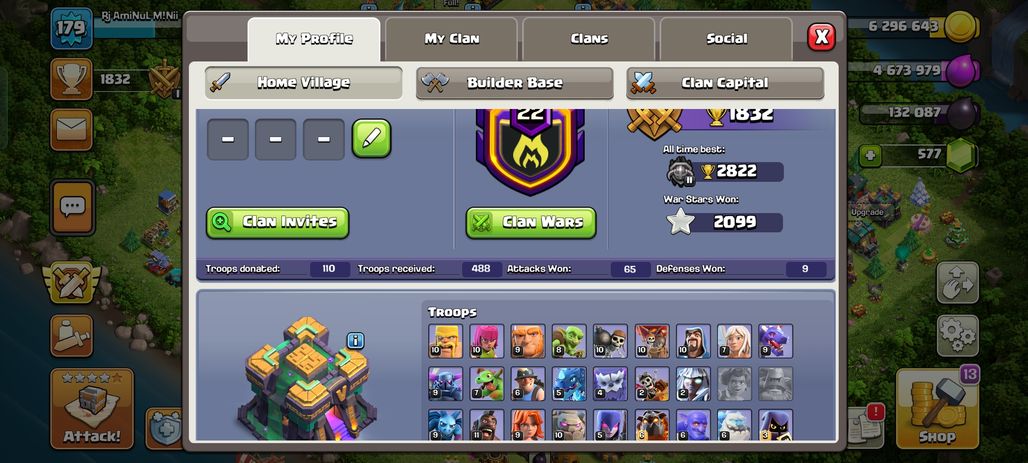This screenshot has height=463, width=1028.
Task: Open the Town Hall info icon
Action: 355,340
